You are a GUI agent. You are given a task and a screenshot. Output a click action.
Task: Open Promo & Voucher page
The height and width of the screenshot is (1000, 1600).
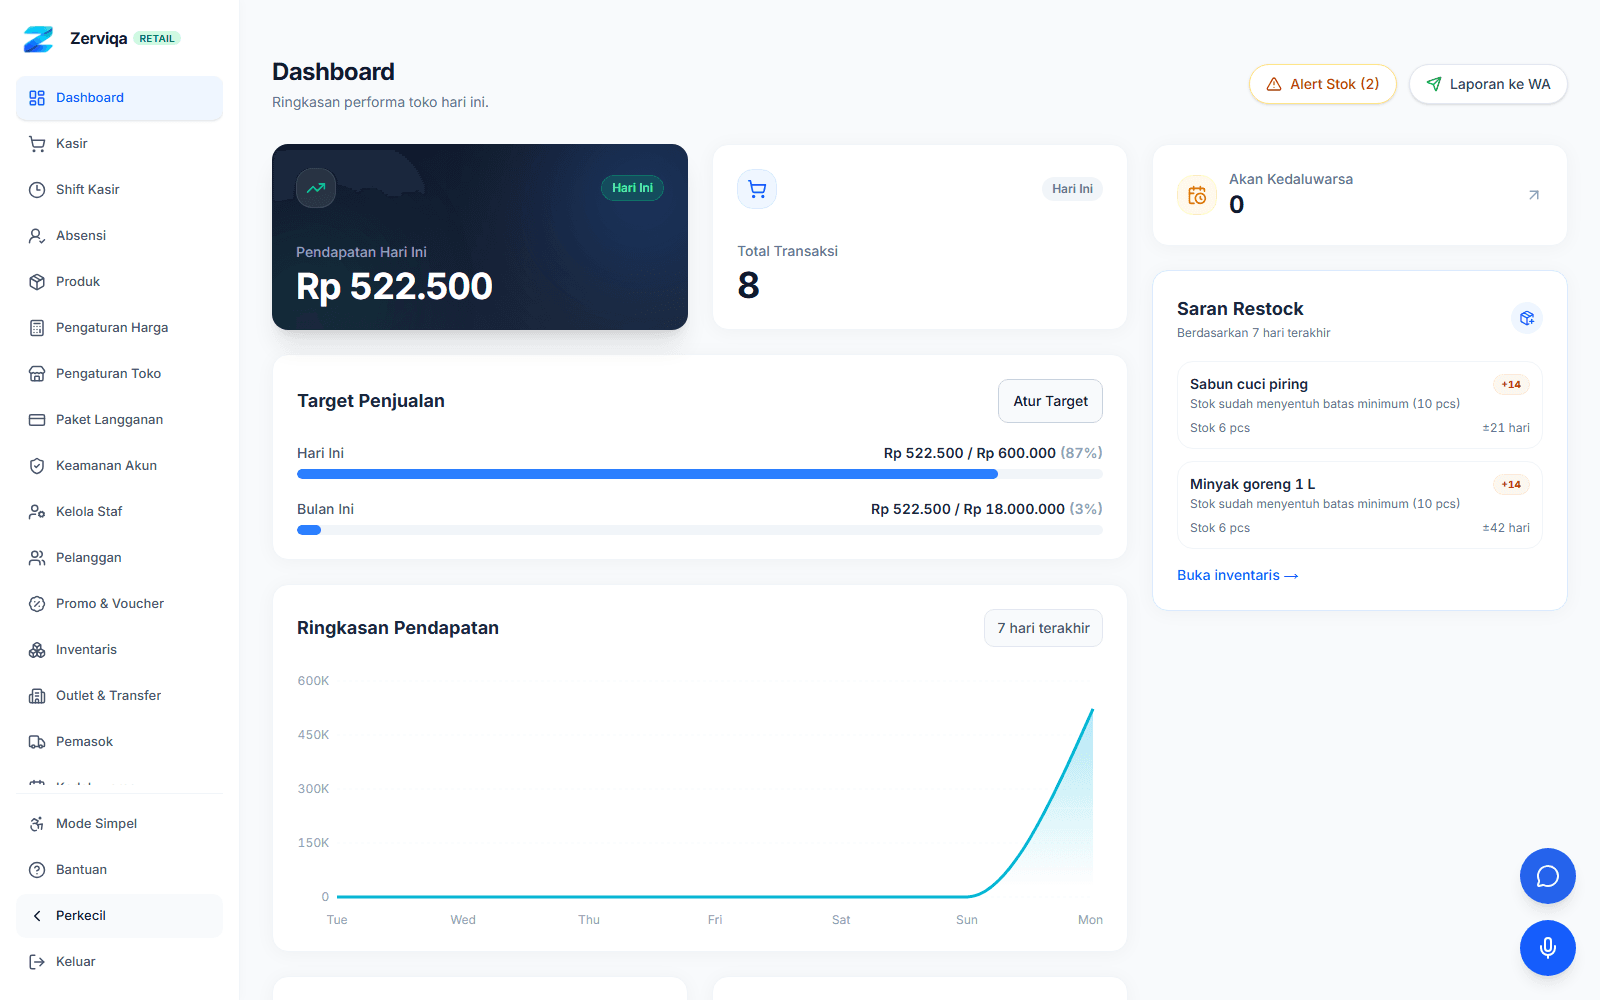(119, 604)
